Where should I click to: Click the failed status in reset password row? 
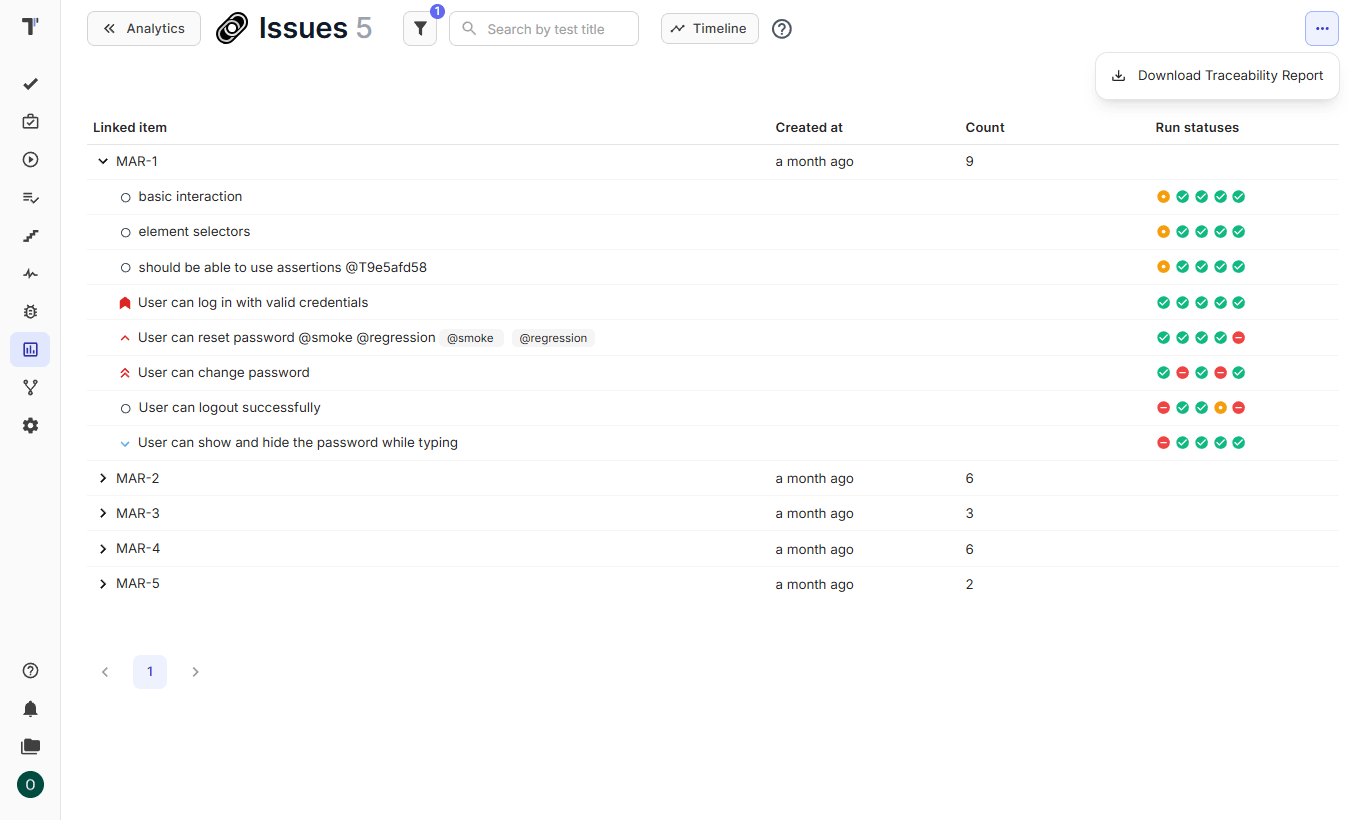(x=1239, y=338)
